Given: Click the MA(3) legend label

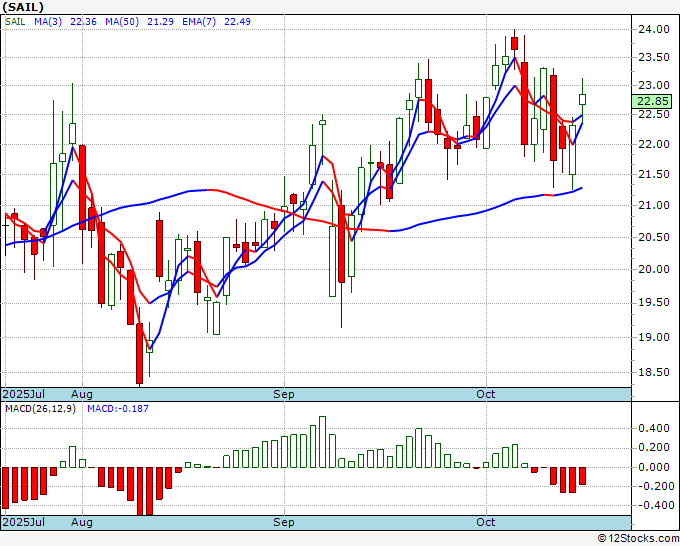Looking at the screenshot, I should [48, 22].
